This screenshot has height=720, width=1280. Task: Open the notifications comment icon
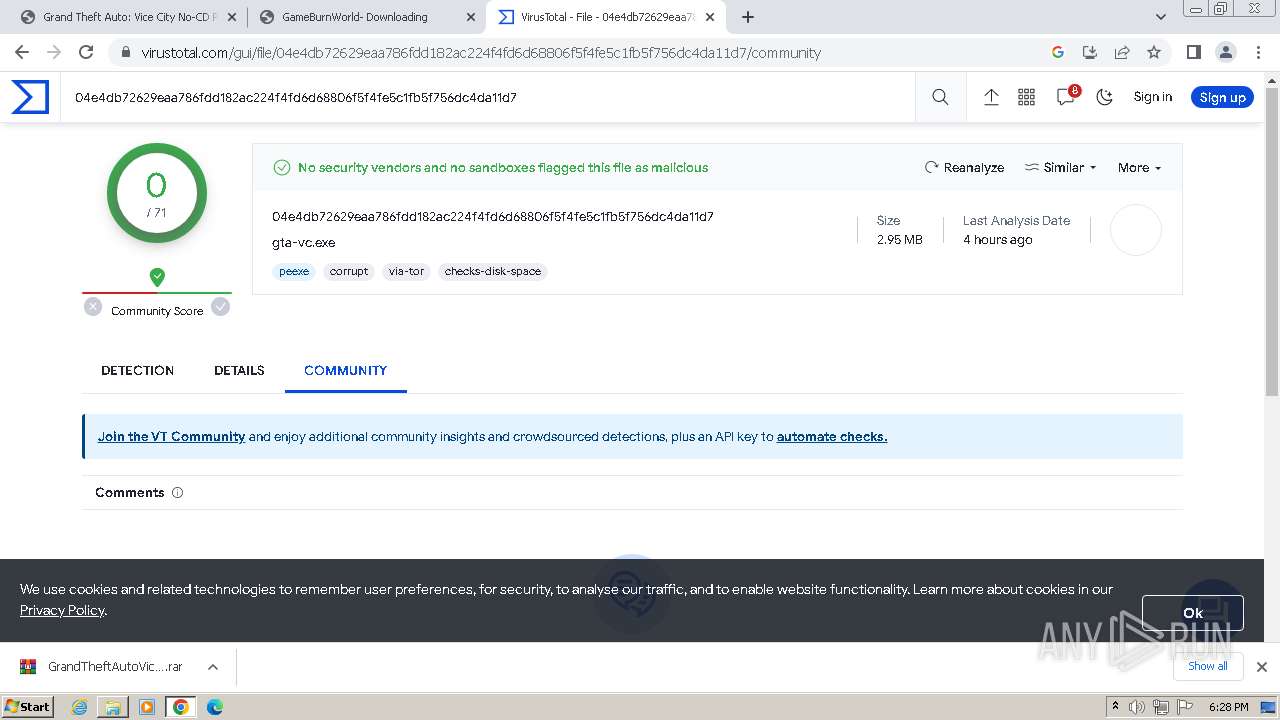[x=1066, y=97]
